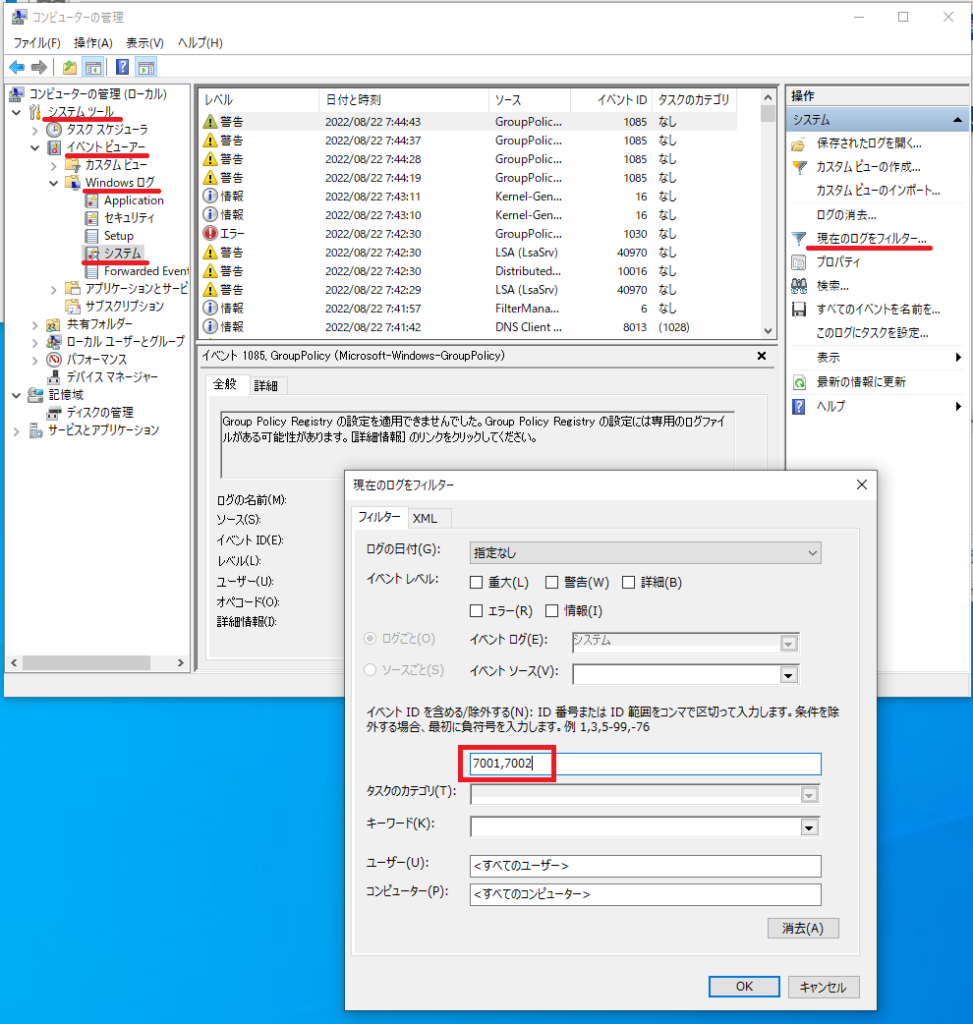Open the イベントソース dropdown list
Screen dimensions: 973x1024
pos(789,674)
